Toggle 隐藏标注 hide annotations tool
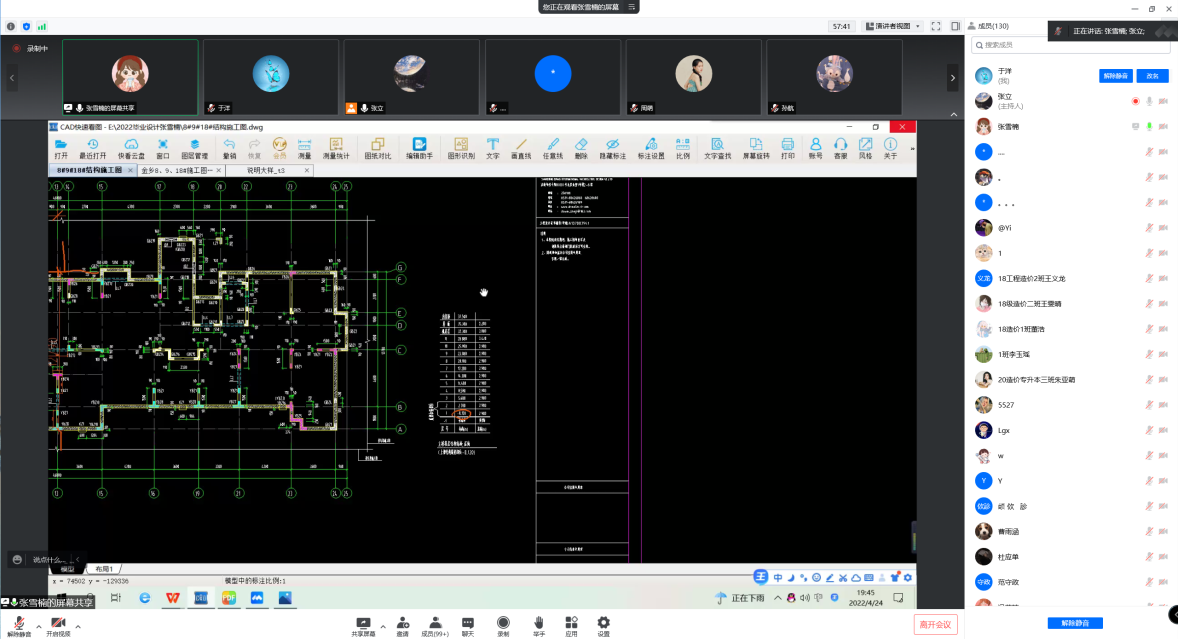This screenshot has width=1178, height=639. (612, 149)
